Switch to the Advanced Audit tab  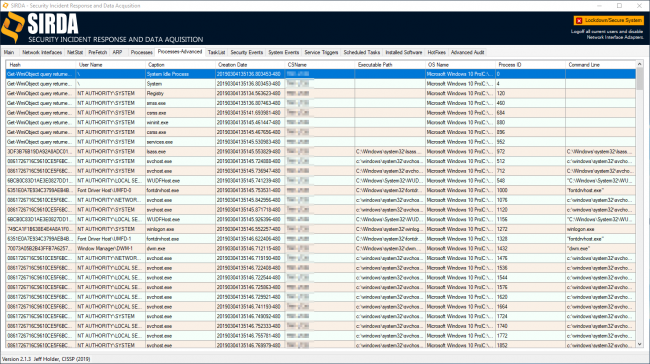click(468, 52)
